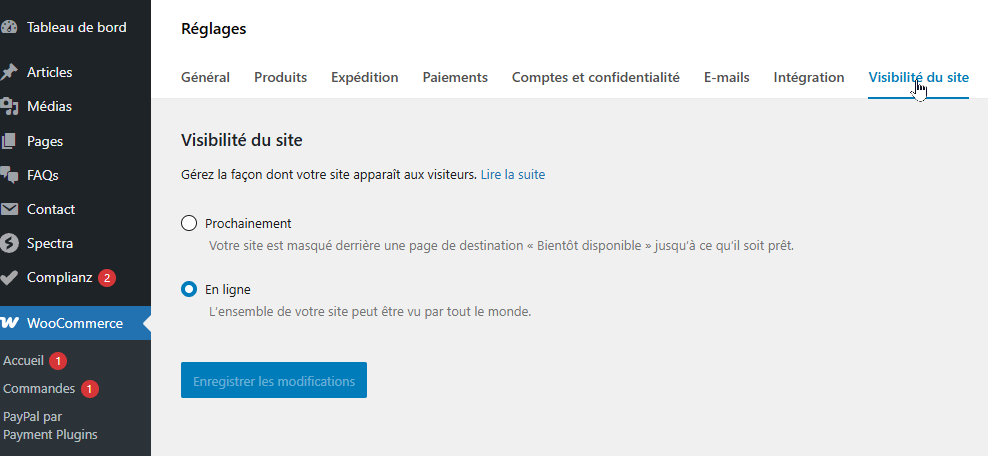
Task: Open the Paiements tab
Action: (455, 78)
